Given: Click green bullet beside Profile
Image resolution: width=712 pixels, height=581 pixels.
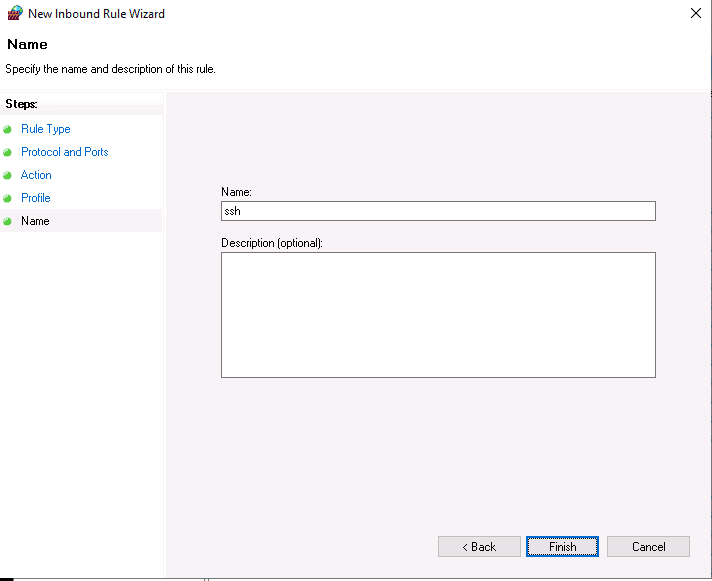Looking at the screenshot, I should click(x=7, y=198).
